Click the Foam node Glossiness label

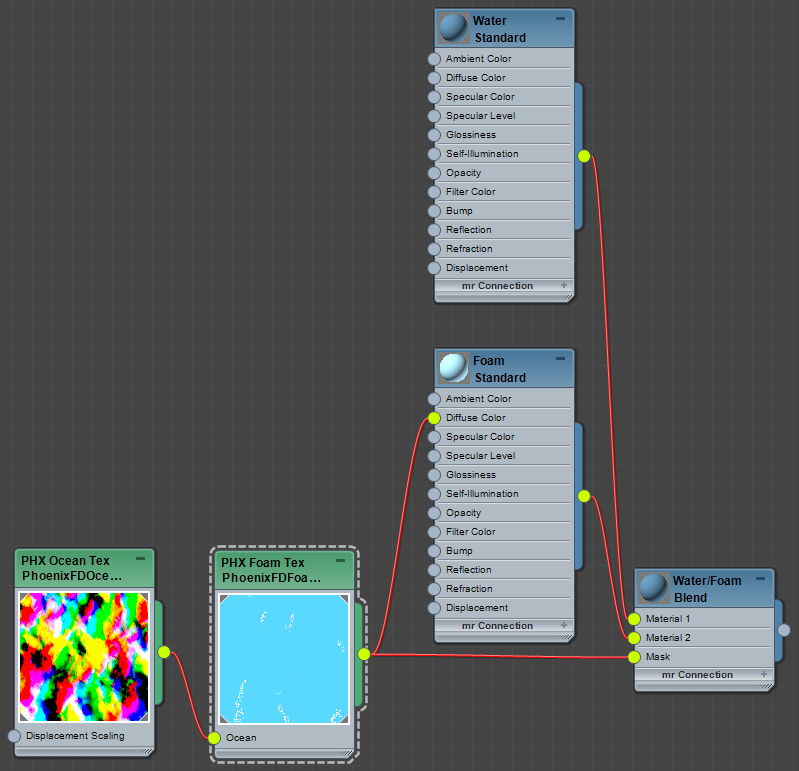(471, 475)
